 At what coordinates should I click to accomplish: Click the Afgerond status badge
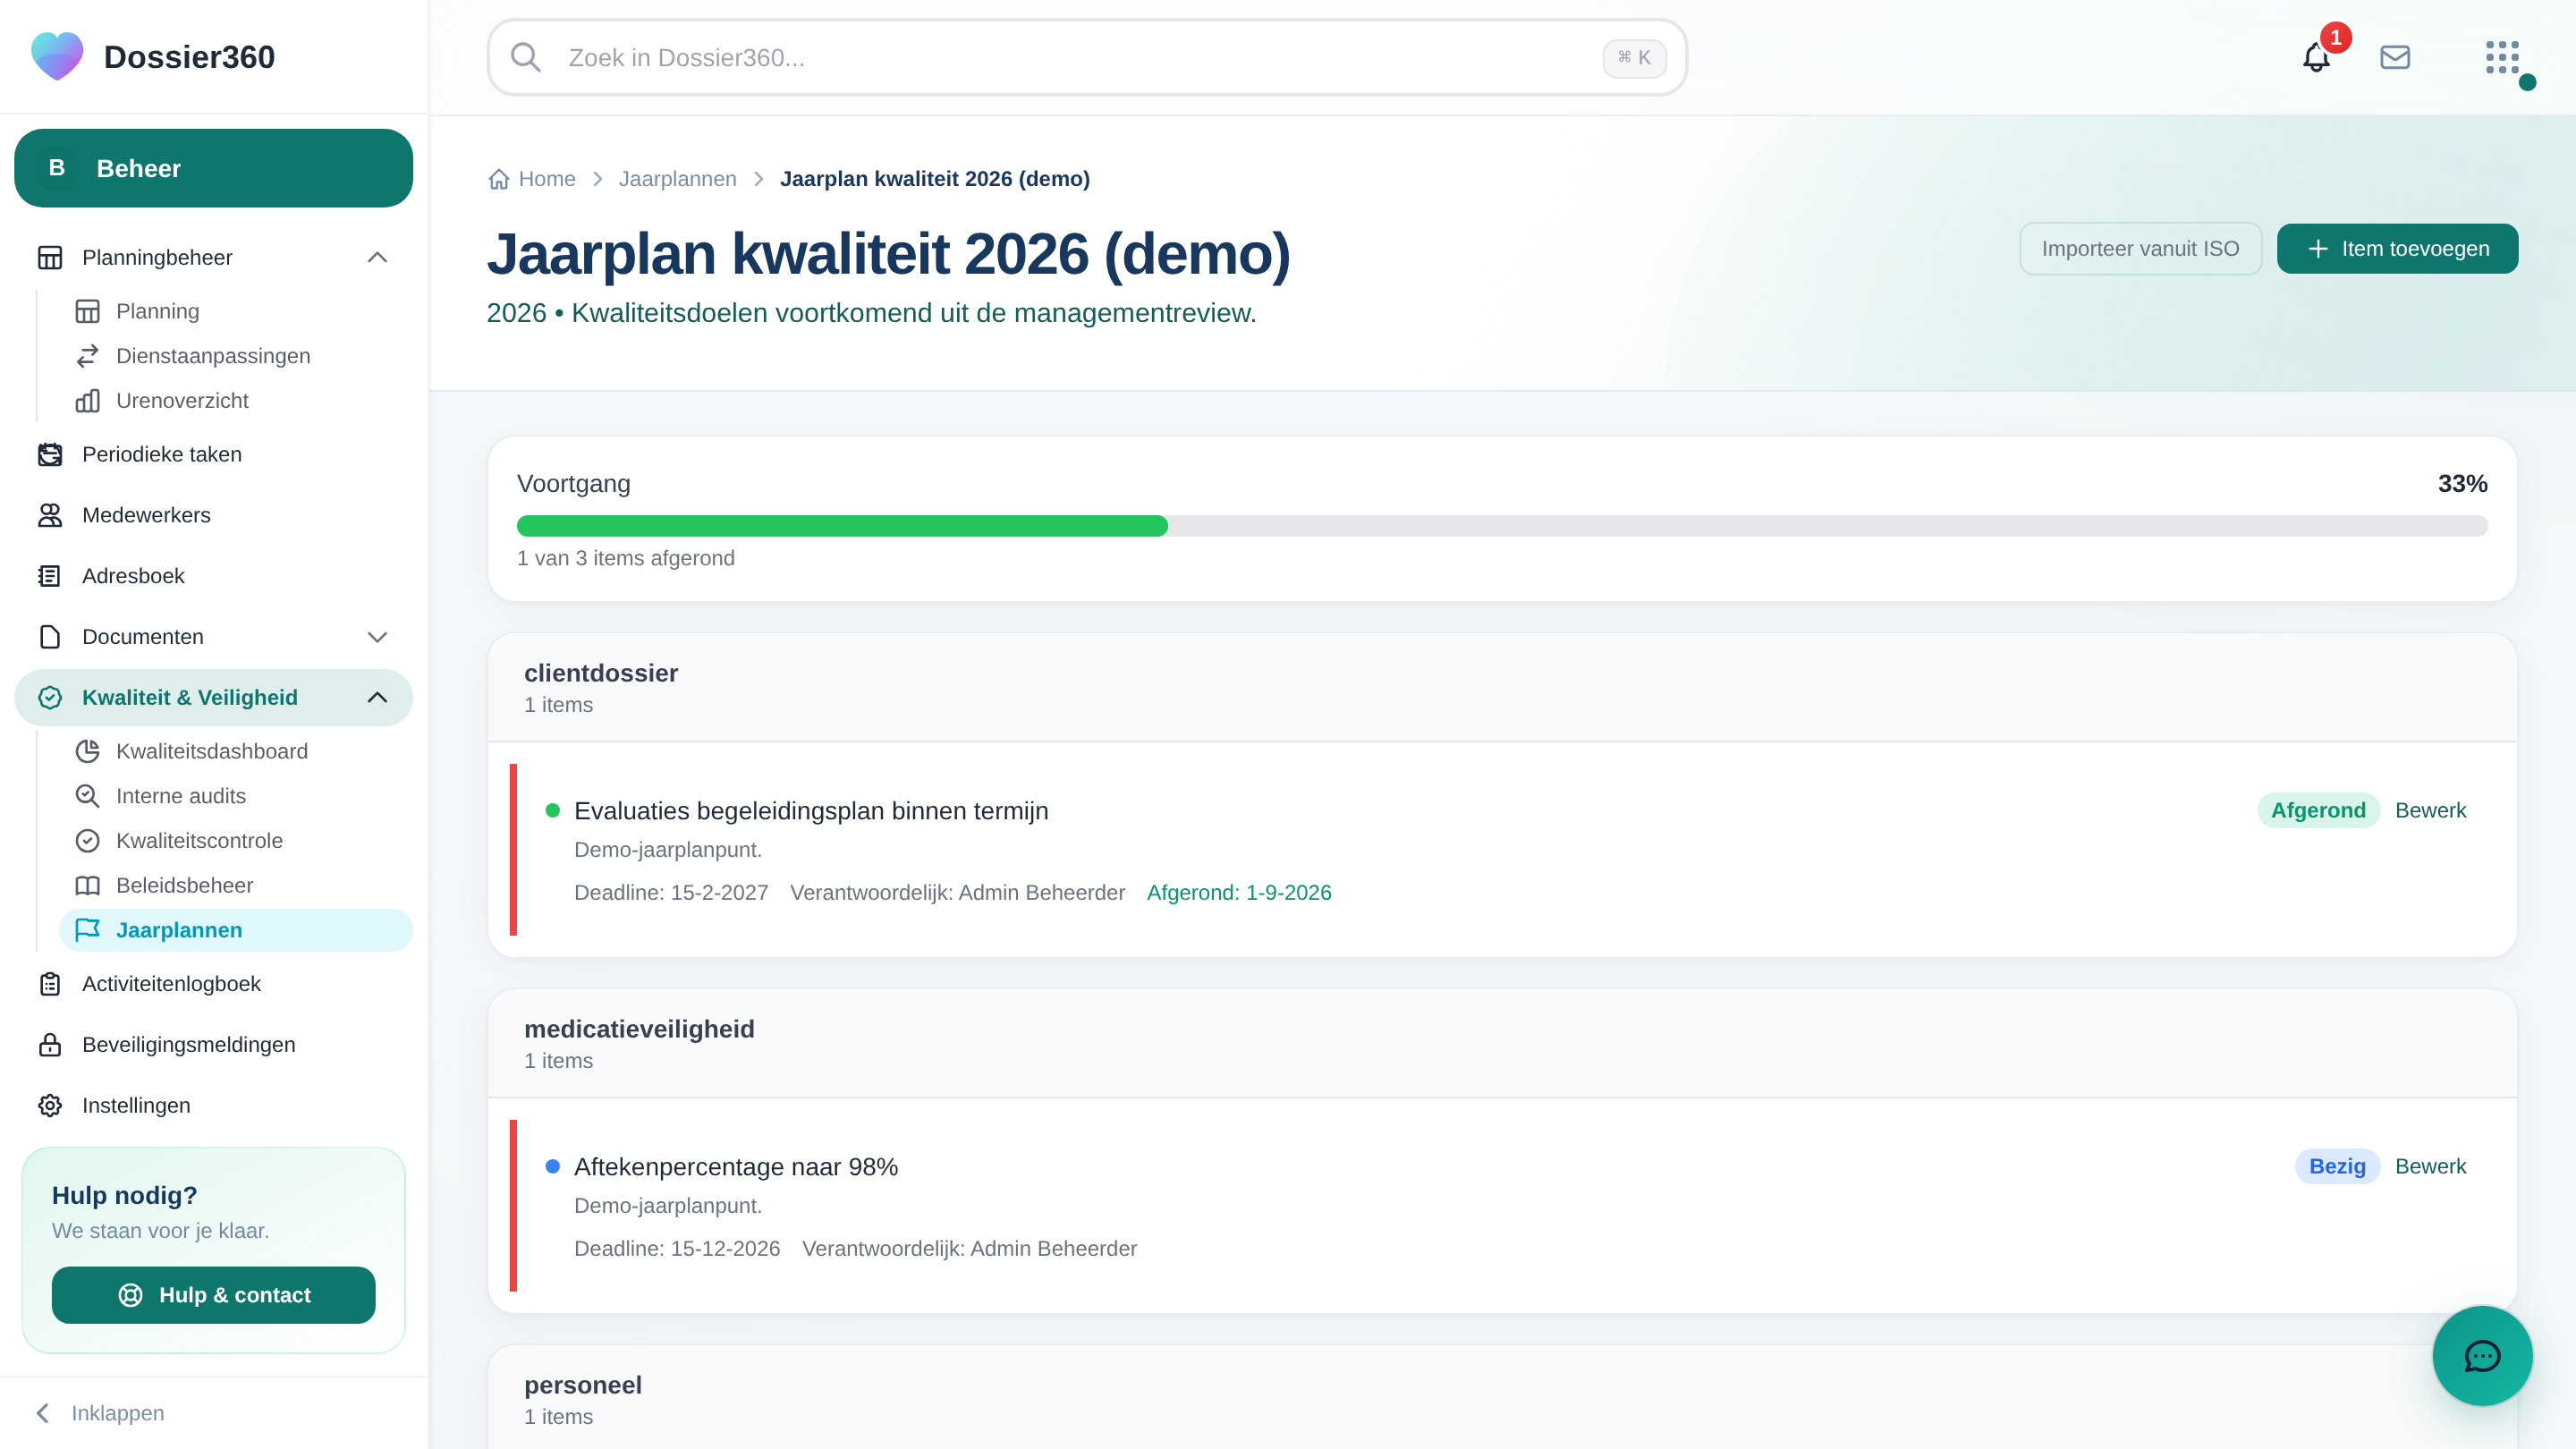pos(2318,810)
